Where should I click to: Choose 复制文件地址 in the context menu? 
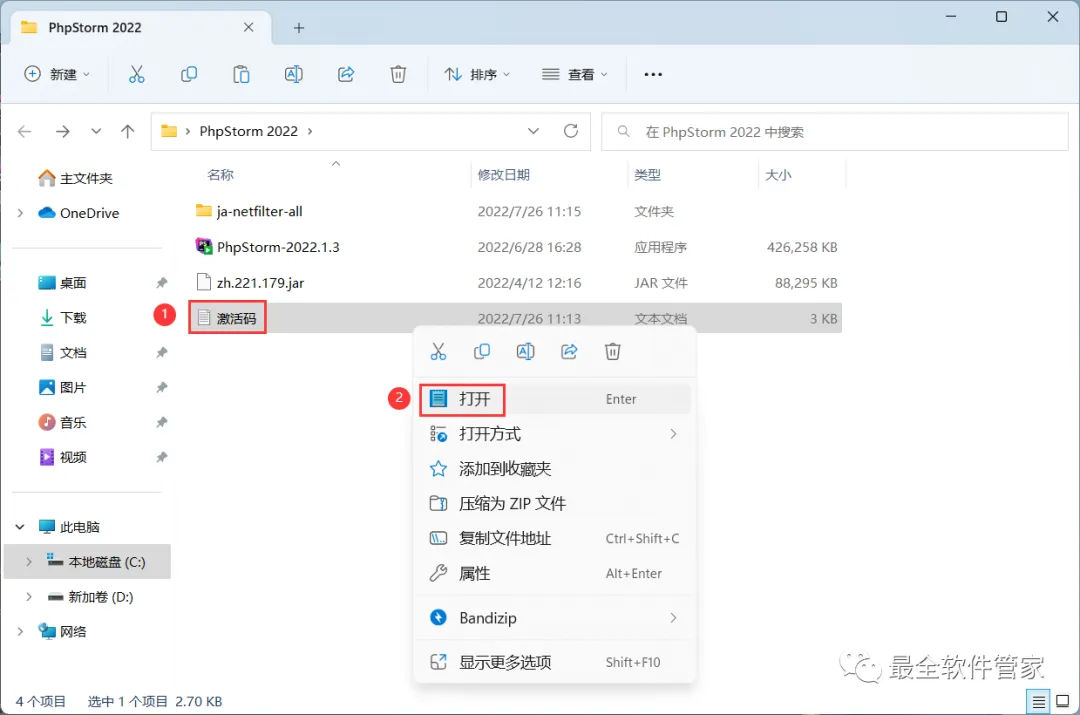554,539
